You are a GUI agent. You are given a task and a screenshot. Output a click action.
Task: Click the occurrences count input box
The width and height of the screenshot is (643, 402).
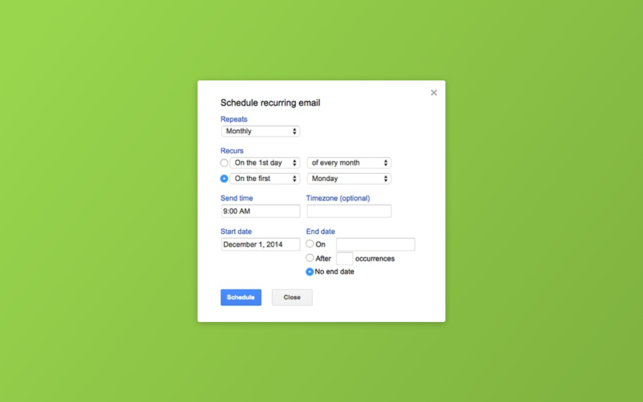pyautogui.click(x=344, y=258)
